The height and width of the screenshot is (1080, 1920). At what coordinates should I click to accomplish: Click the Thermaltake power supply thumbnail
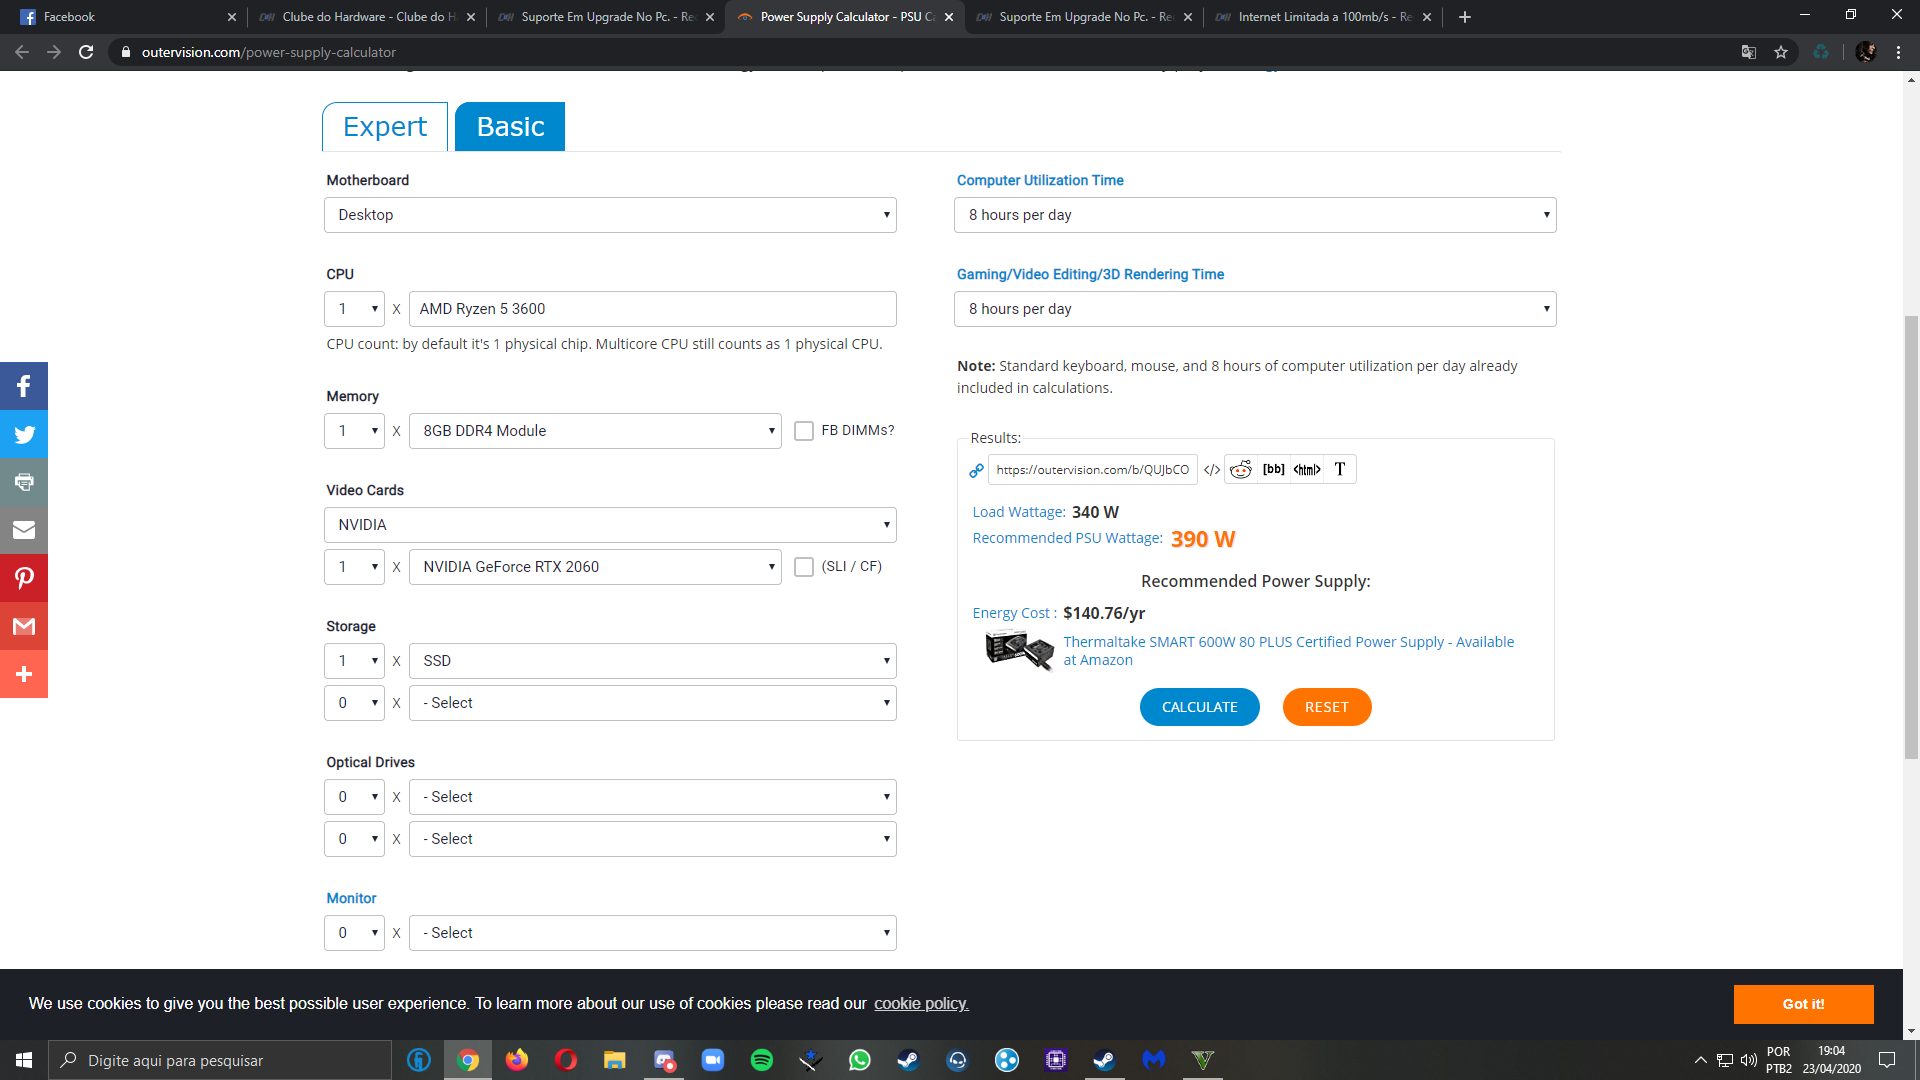(1018, 650)
